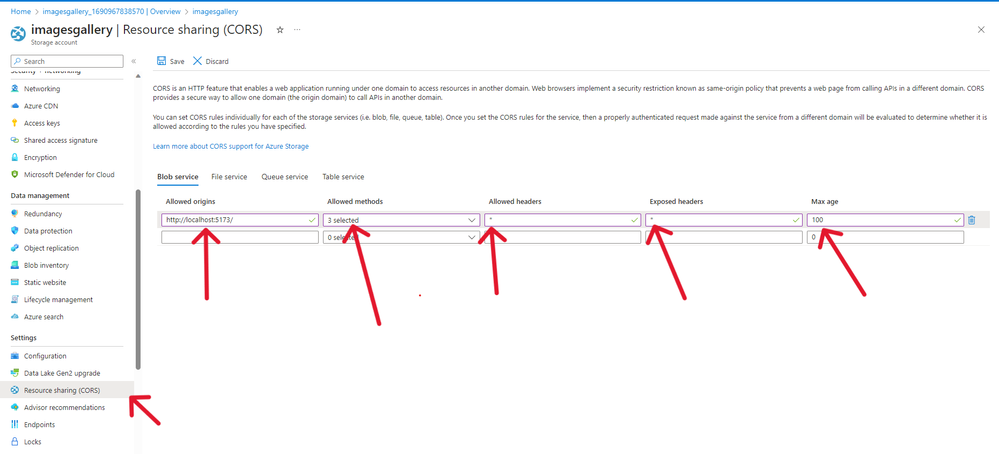Click the Max age field with 100

pyautogui.click(x=885, y=220)
